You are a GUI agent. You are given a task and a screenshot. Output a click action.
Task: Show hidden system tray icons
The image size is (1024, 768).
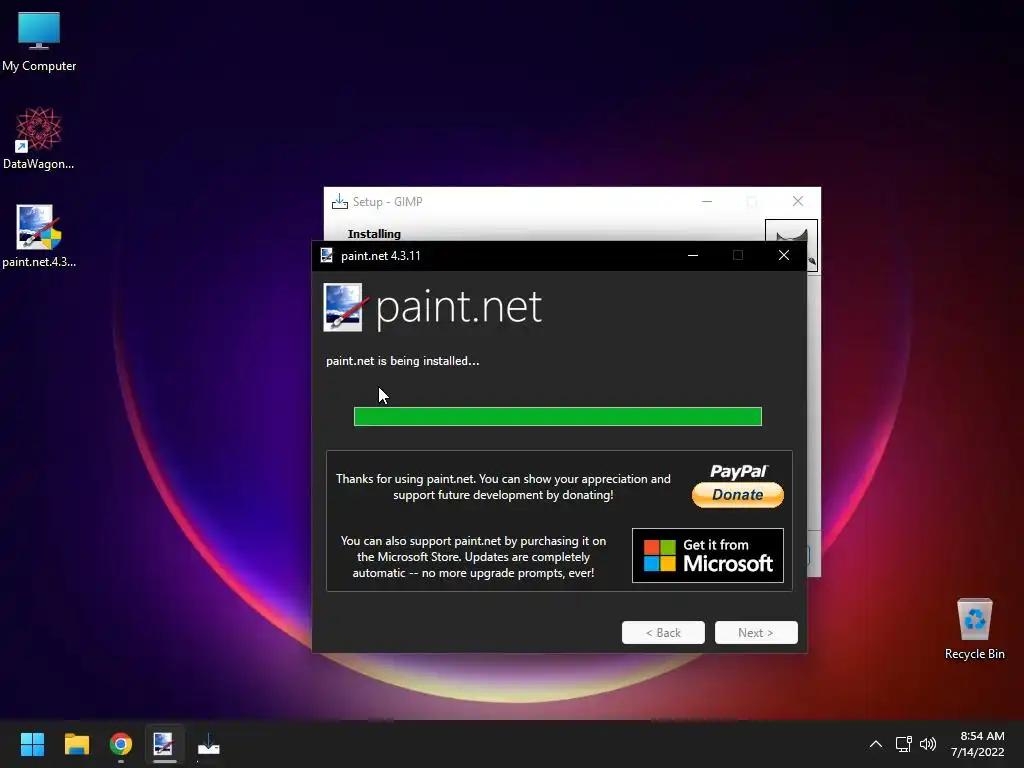coord(876,744)
